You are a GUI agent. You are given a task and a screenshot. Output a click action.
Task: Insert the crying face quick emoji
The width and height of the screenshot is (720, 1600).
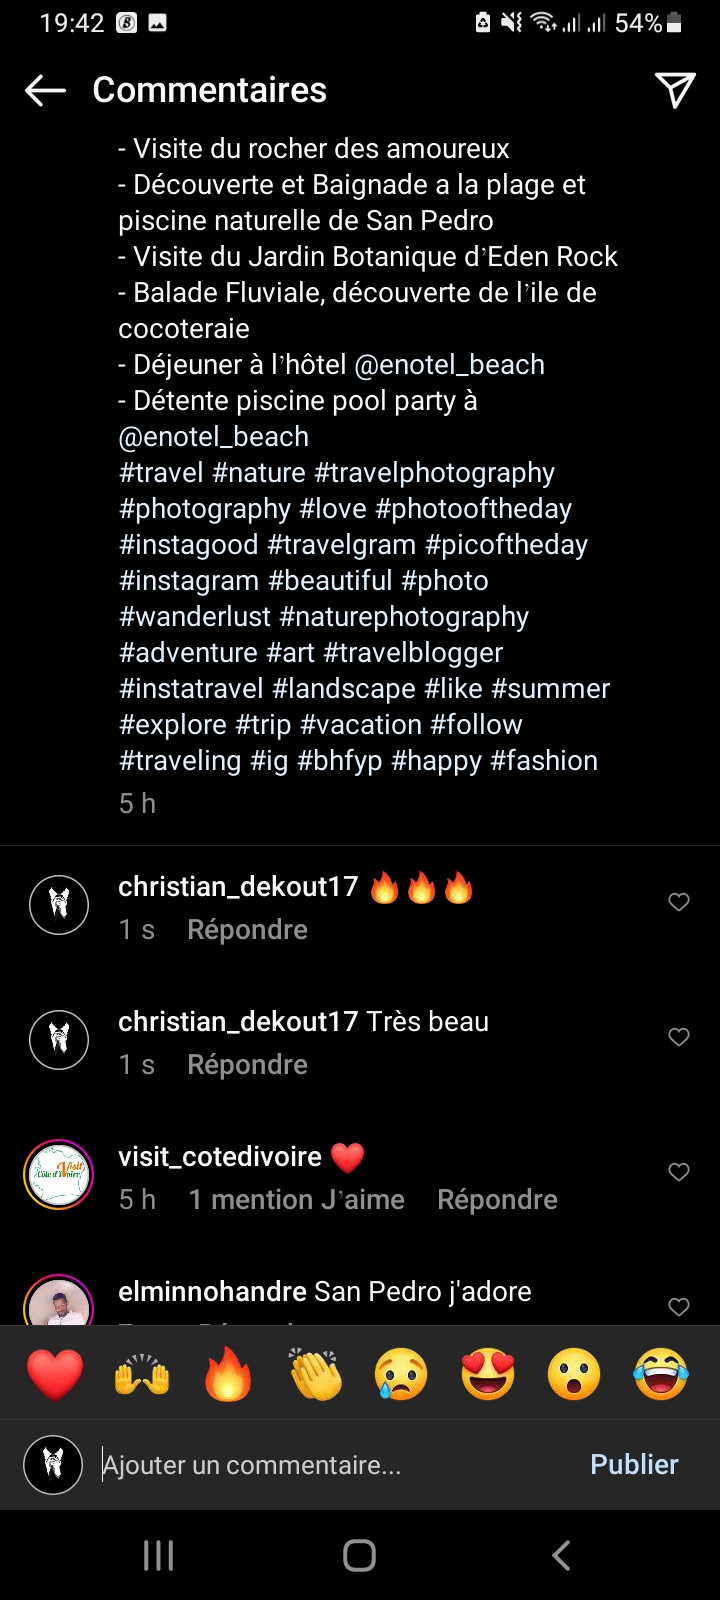coord(401,1374)
